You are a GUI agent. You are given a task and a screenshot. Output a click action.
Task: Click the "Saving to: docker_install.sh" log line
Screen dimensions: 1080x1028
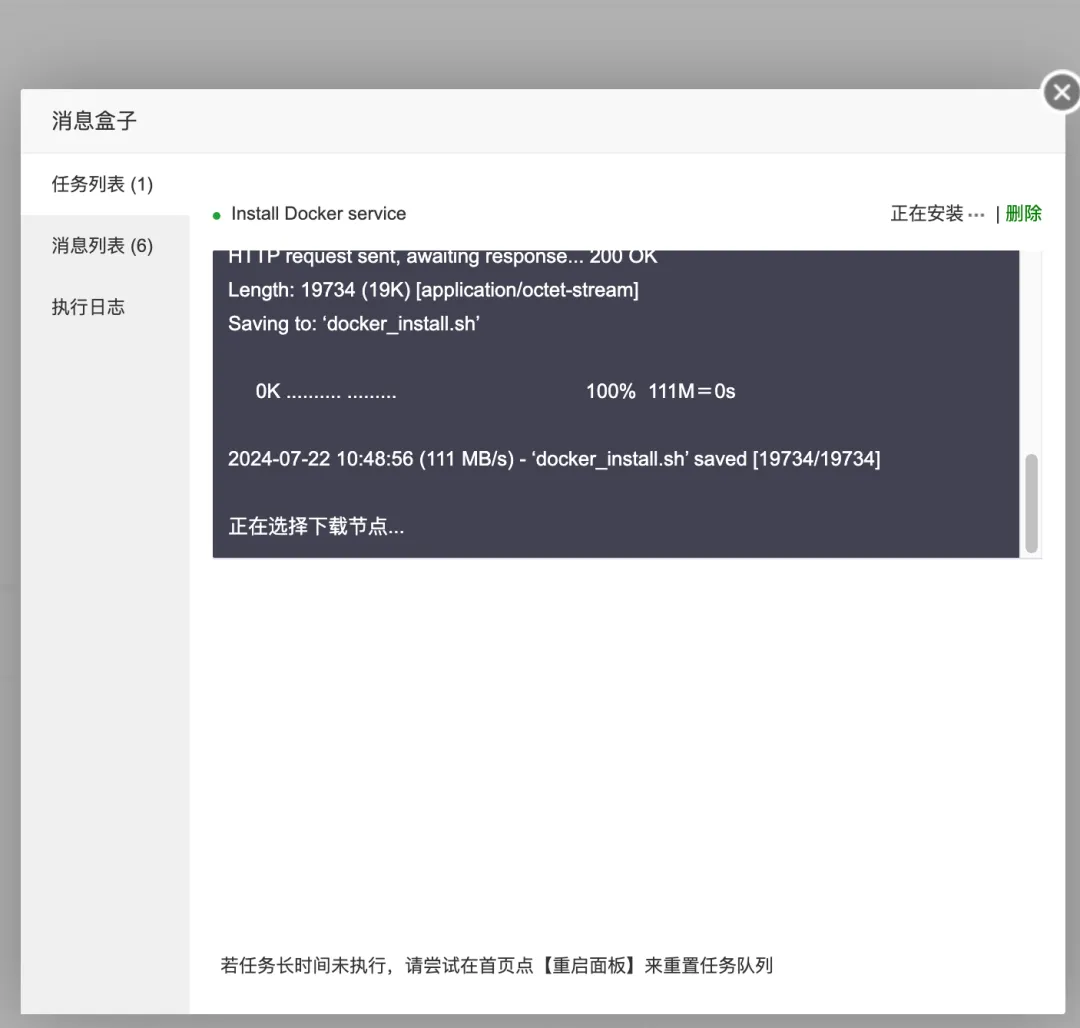tap(353, 324)
